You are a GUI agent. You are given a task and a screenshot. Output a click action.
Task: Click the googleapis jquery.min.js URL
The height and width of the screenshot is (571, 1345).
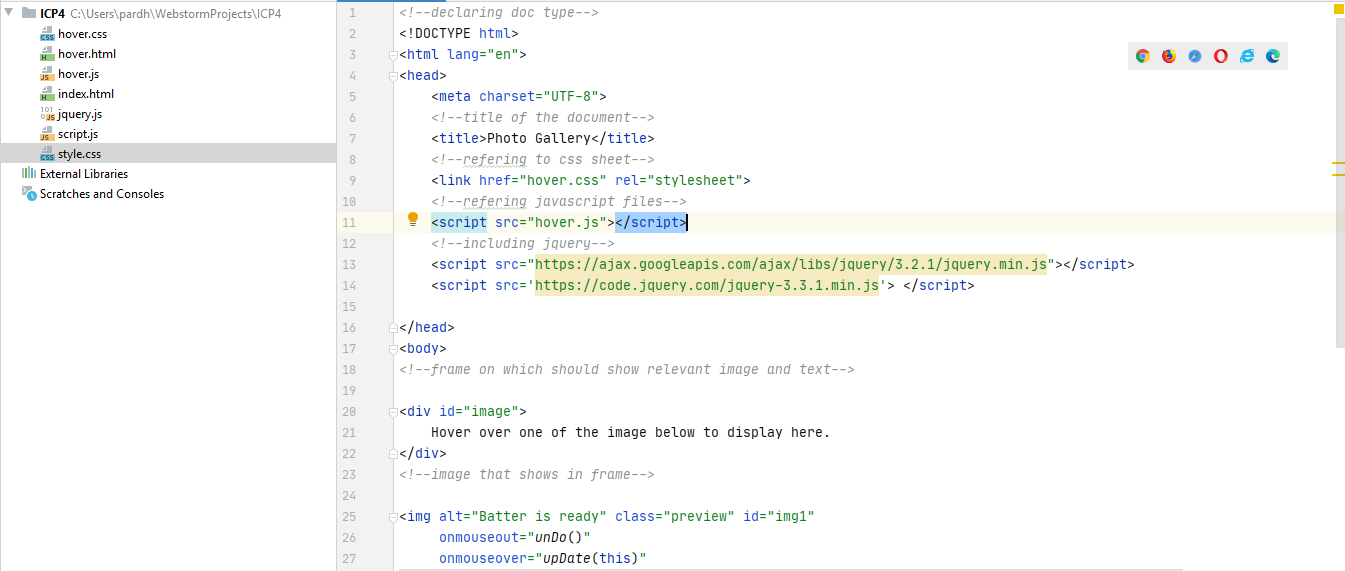pyautogui.click(x=791, y=264)
